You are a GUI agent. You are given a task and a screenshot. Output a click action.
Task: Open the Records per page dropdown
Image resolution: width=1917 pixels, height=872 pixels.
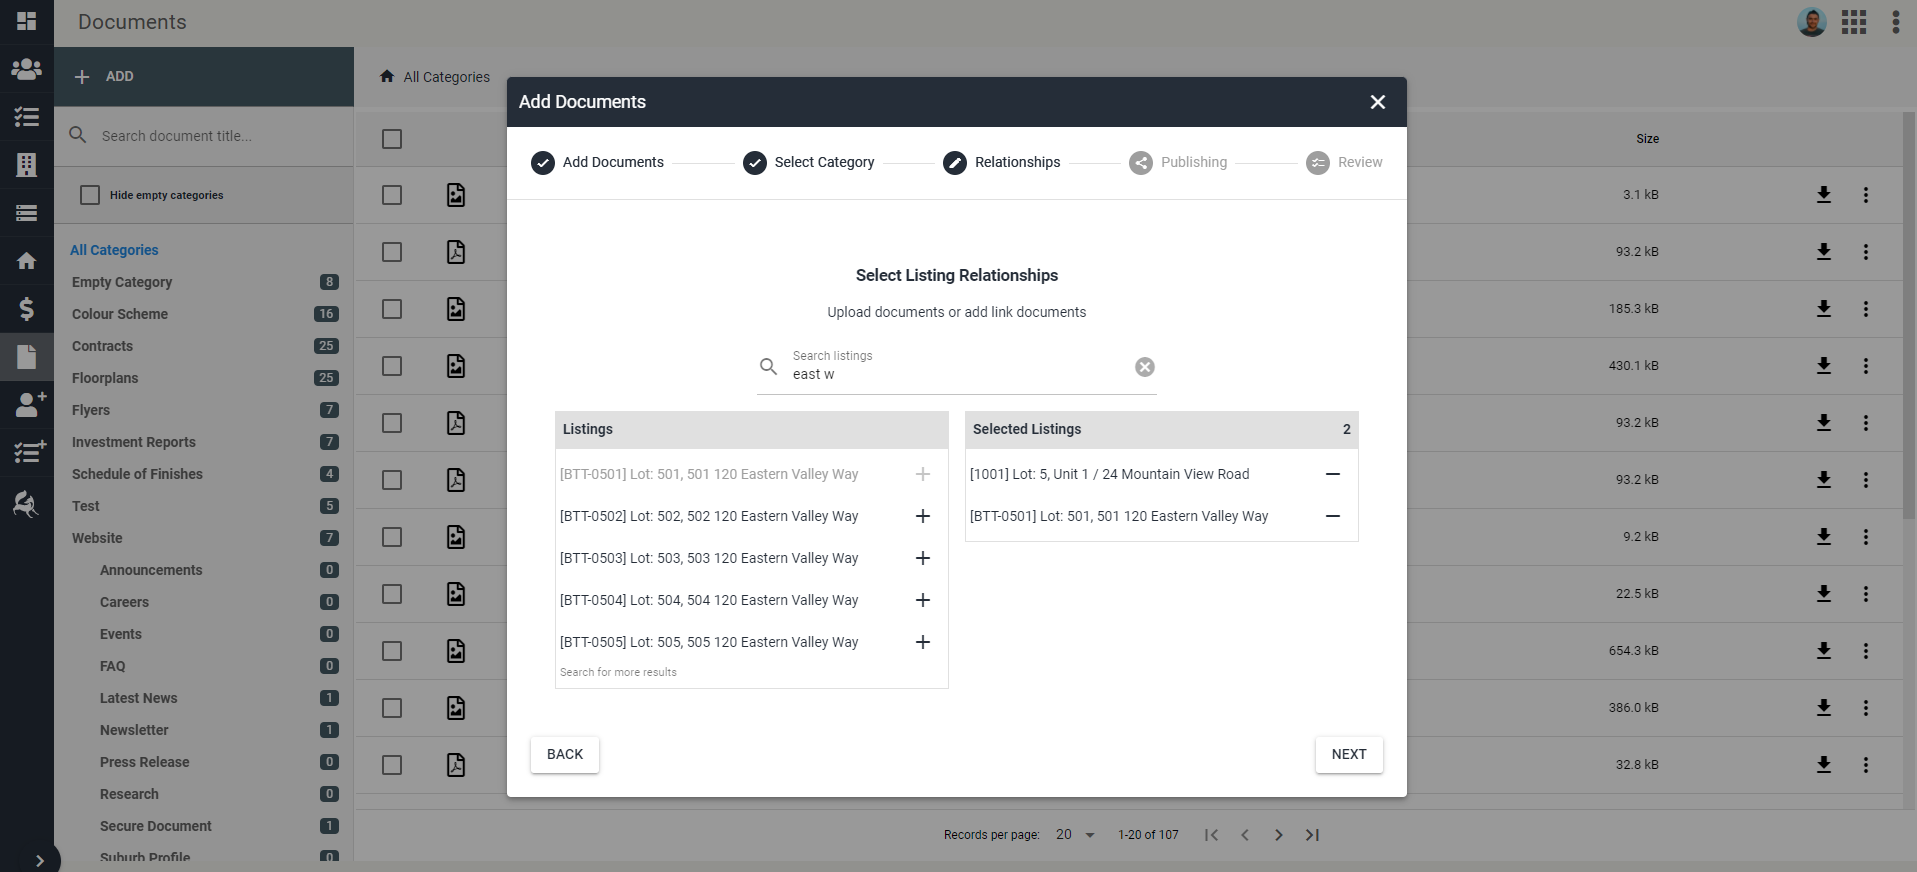pos(1076,835)
